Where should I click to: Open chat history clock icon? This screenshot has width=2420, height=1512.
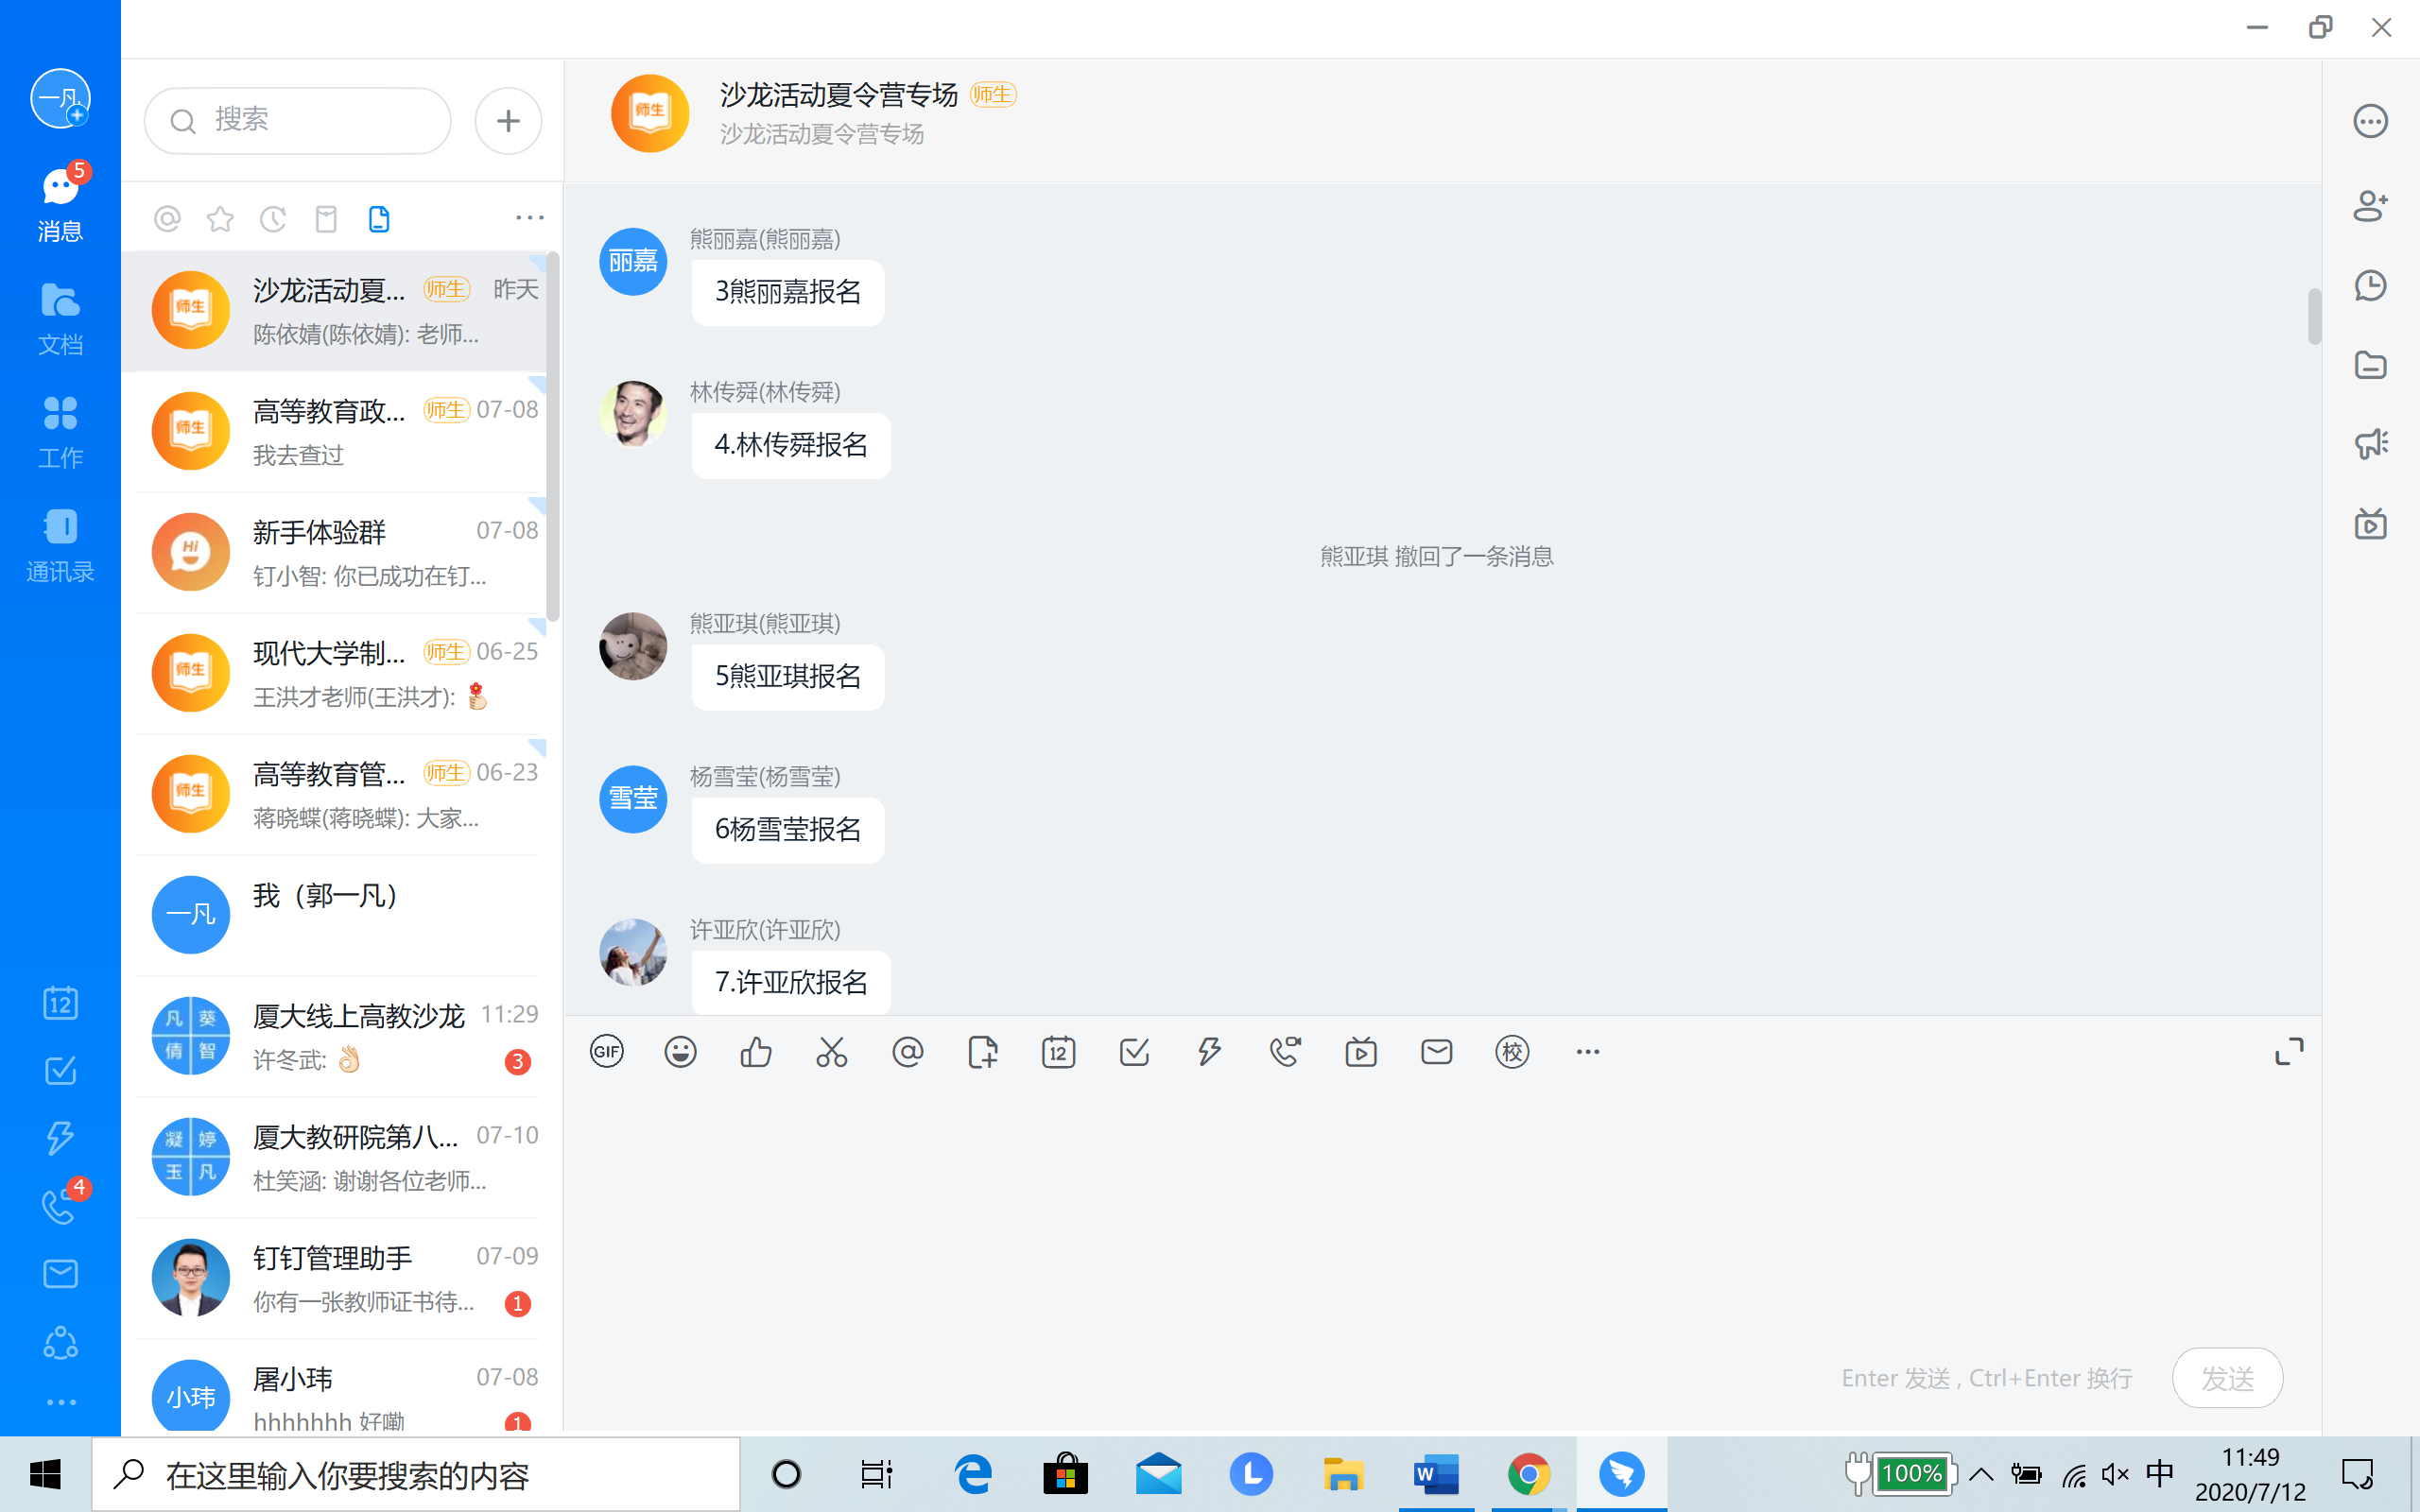(2370, 286)
